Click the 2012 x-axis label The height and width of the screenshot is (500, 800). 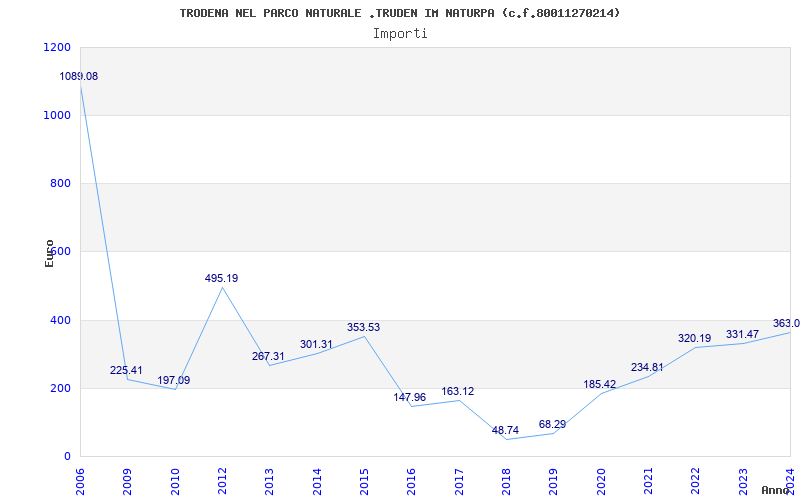(222, 482)
